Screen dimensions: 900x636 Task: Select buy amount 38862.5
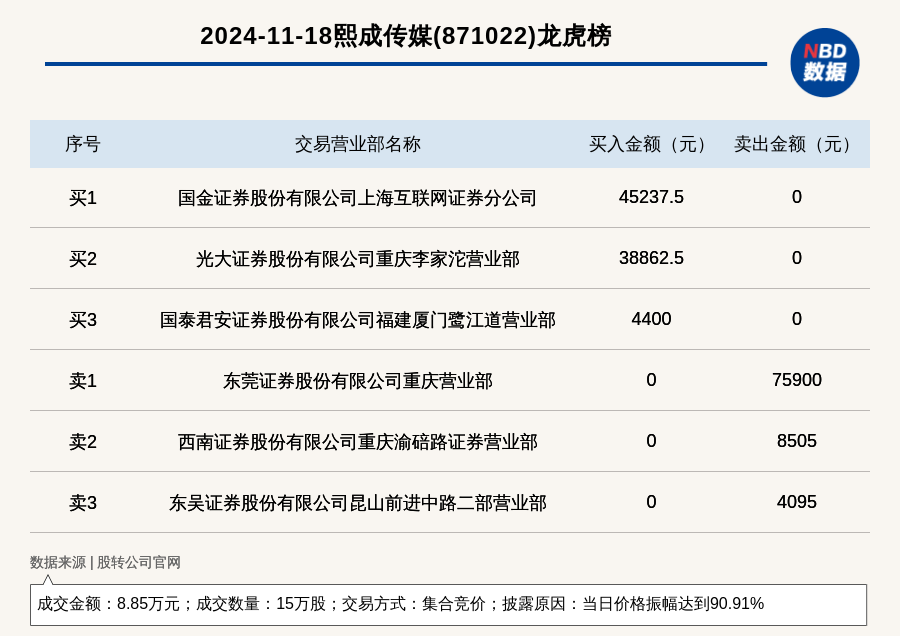(651, 258)
